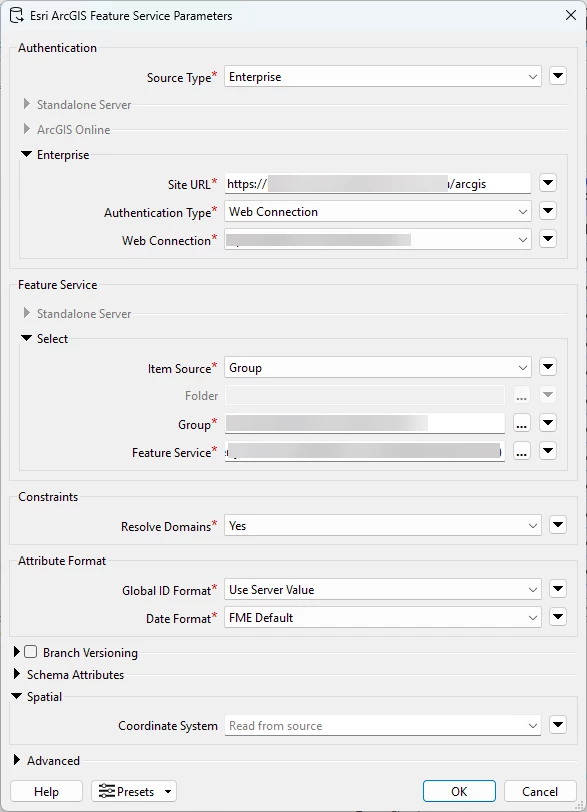
Task: Expand the Schema Attributes section
Action: [x=17, y=674]
